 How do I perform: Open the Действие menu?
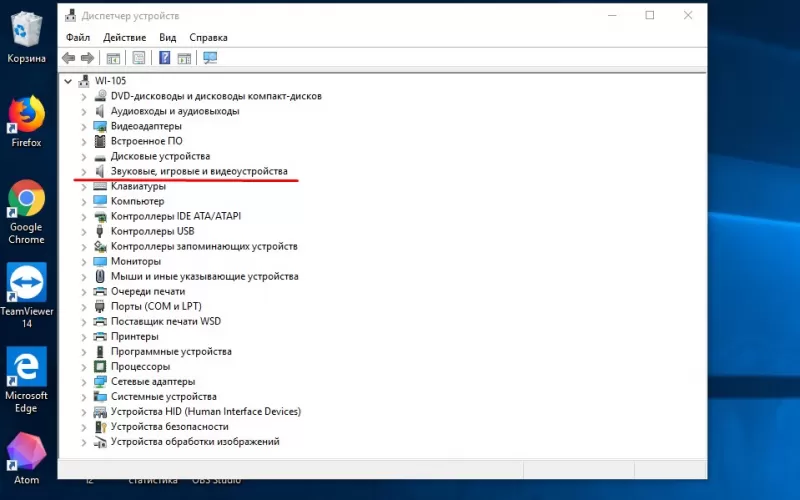point(124,37)
